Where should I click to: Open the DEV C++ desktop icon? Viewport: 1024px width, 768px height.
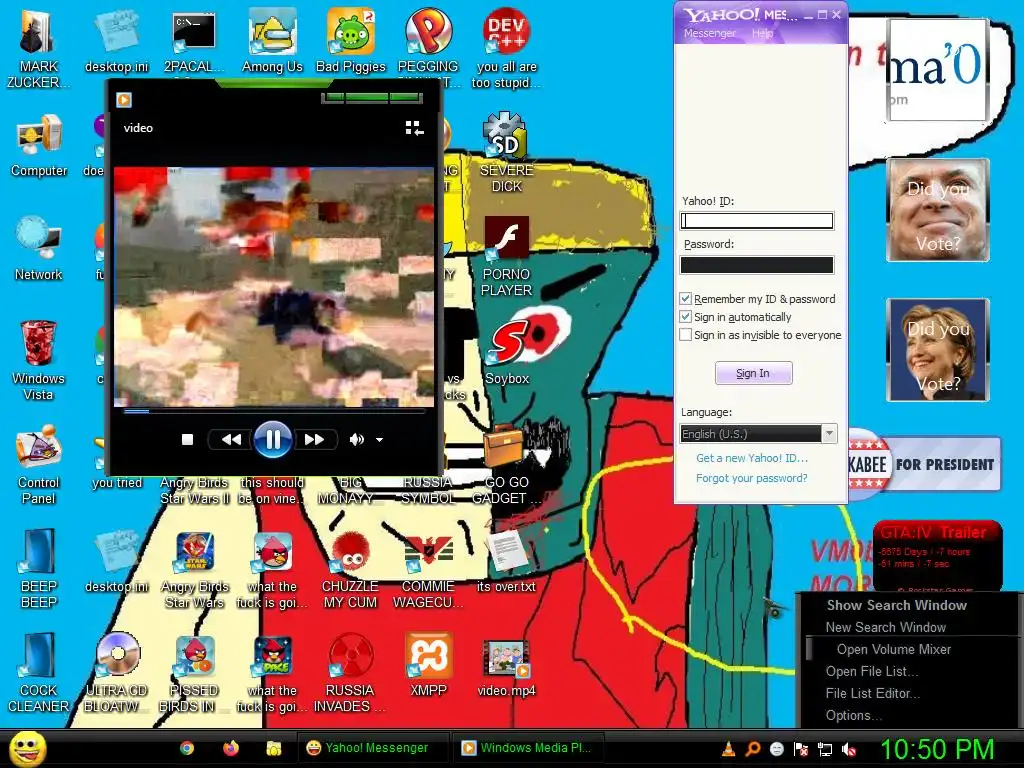[506, 47]
